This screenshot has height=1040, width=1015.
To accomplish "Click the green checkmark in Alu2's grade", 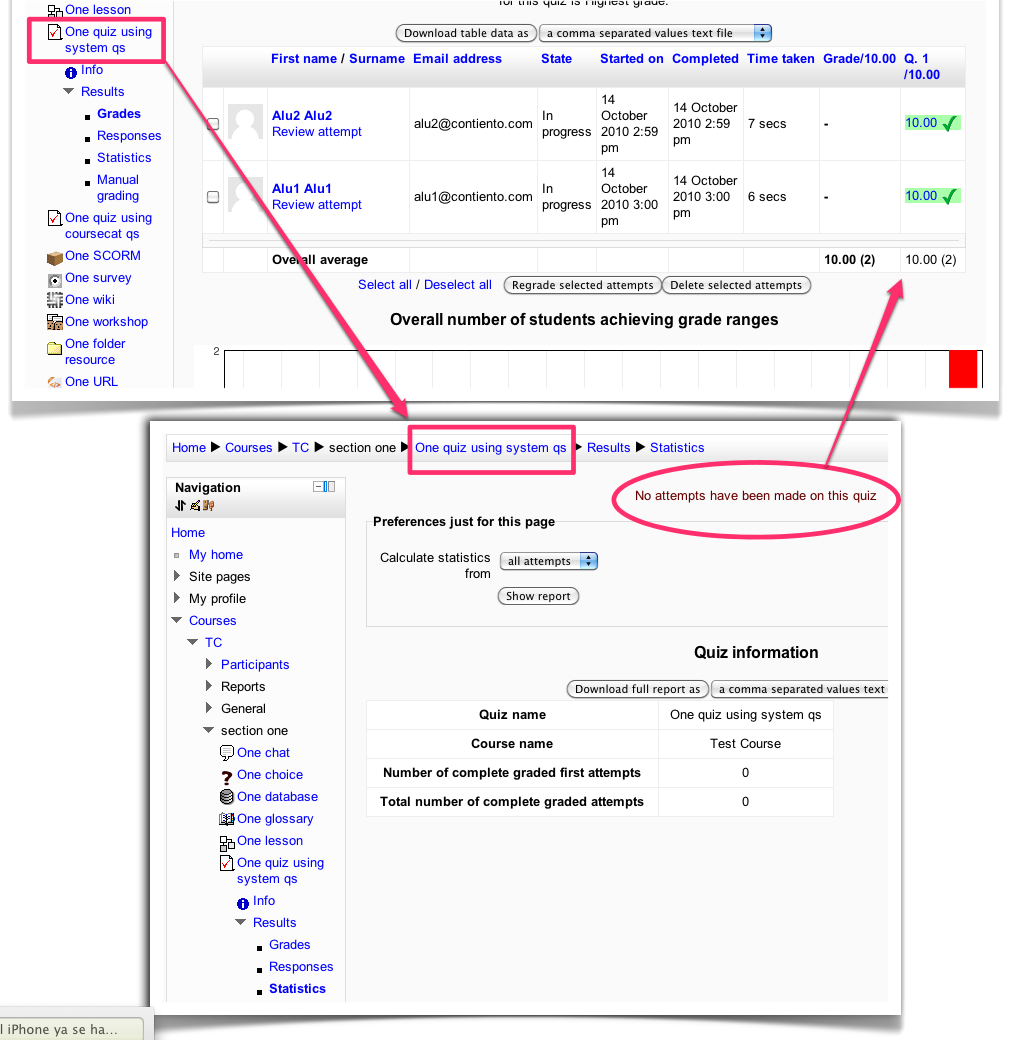I will [x=950, y=123].
